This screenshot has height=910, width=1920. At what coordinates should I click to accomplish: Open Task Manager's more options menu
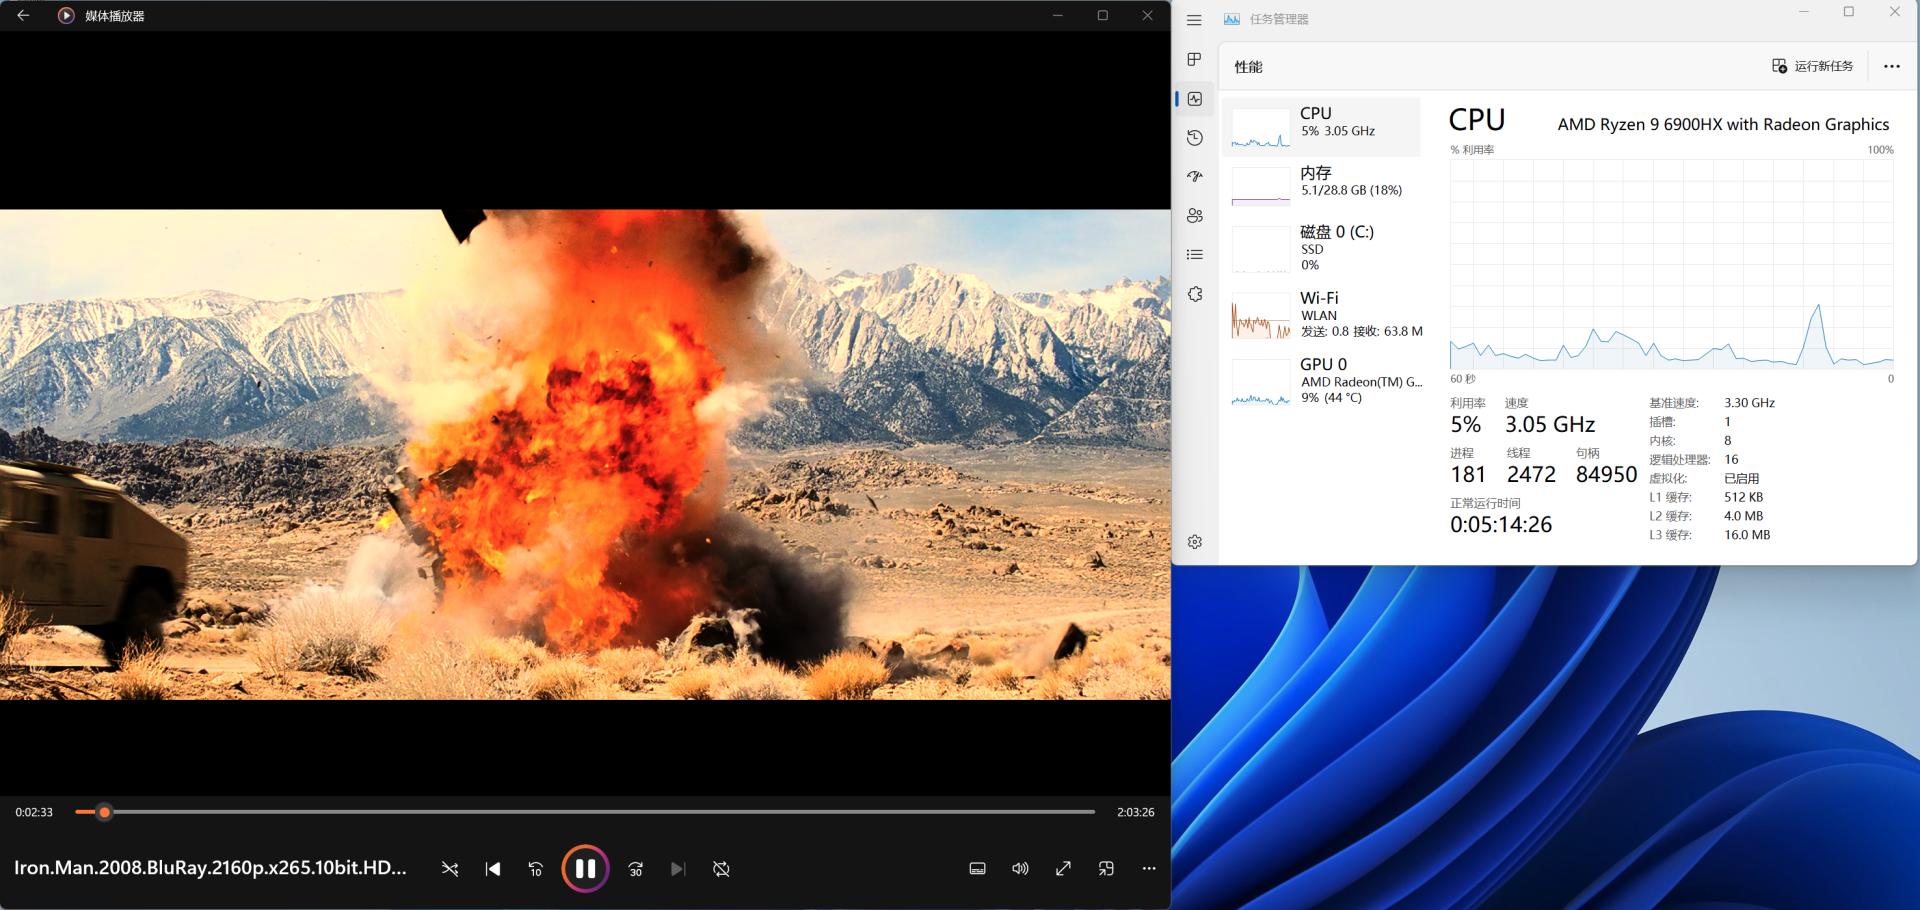1890,66
